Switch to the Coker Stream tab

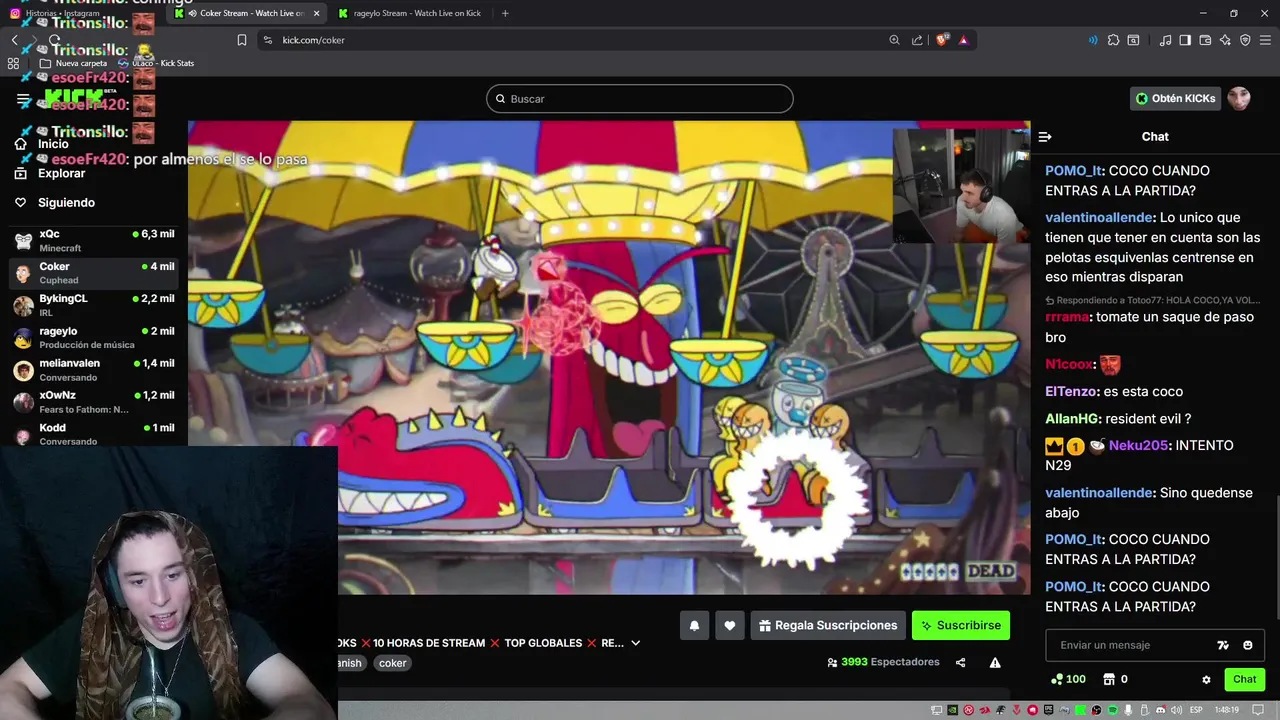[247, 13]
